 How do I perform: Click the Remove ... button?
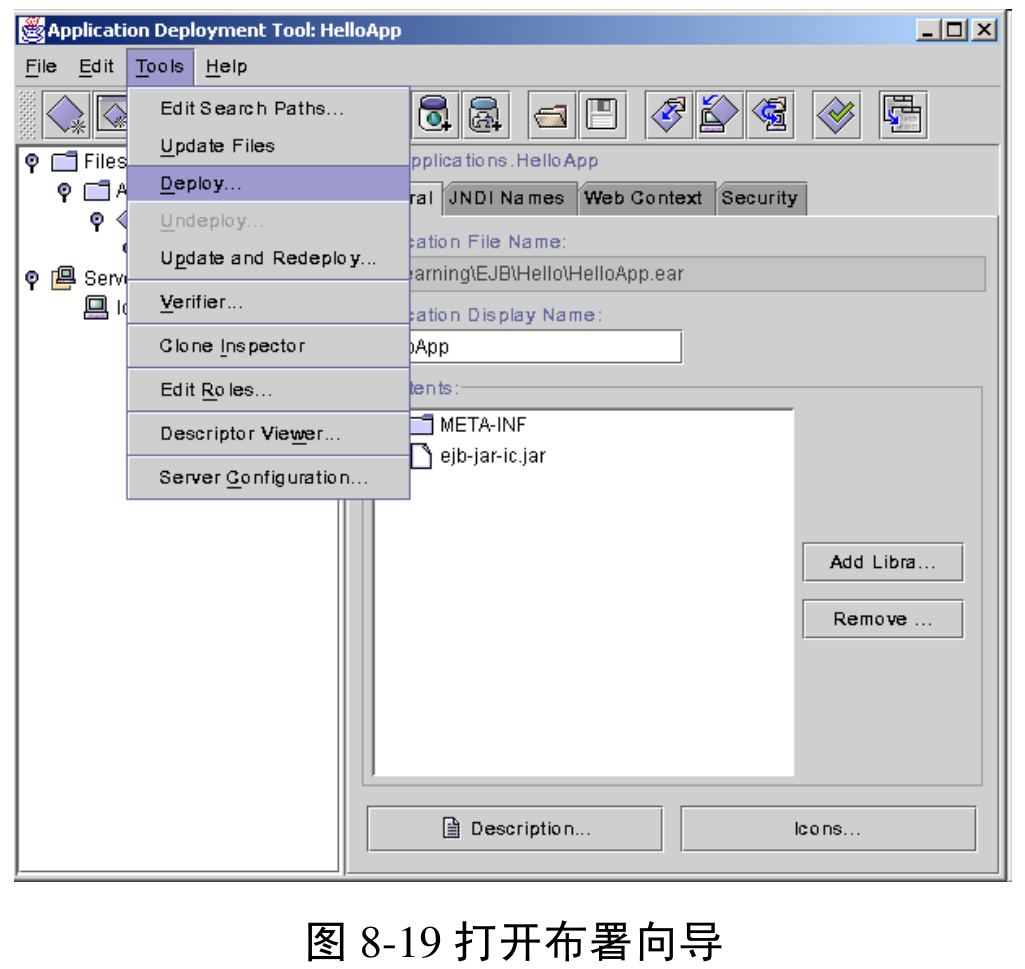pos(882,619)
